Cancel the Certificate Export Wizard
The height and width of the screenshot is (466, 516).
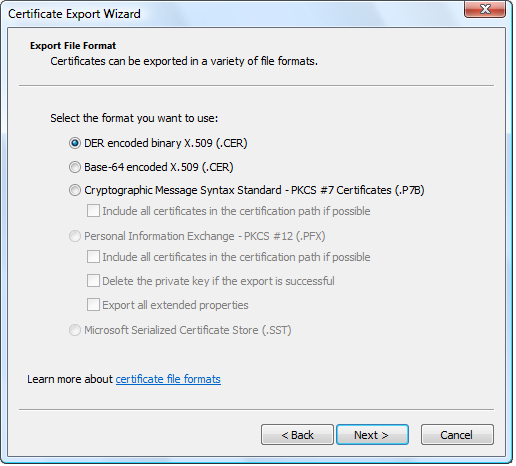pos(457,435)
